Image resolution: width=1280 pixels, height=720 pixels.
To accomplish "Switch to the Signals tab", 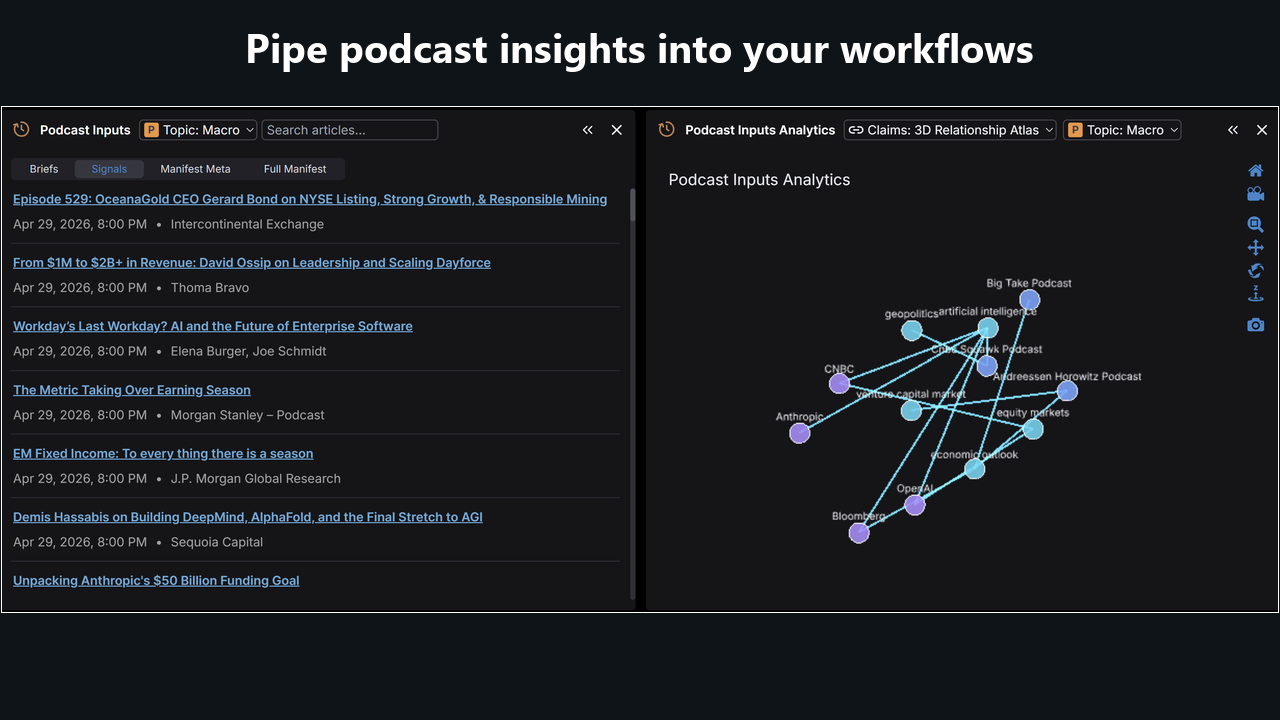I will point(109,169).
